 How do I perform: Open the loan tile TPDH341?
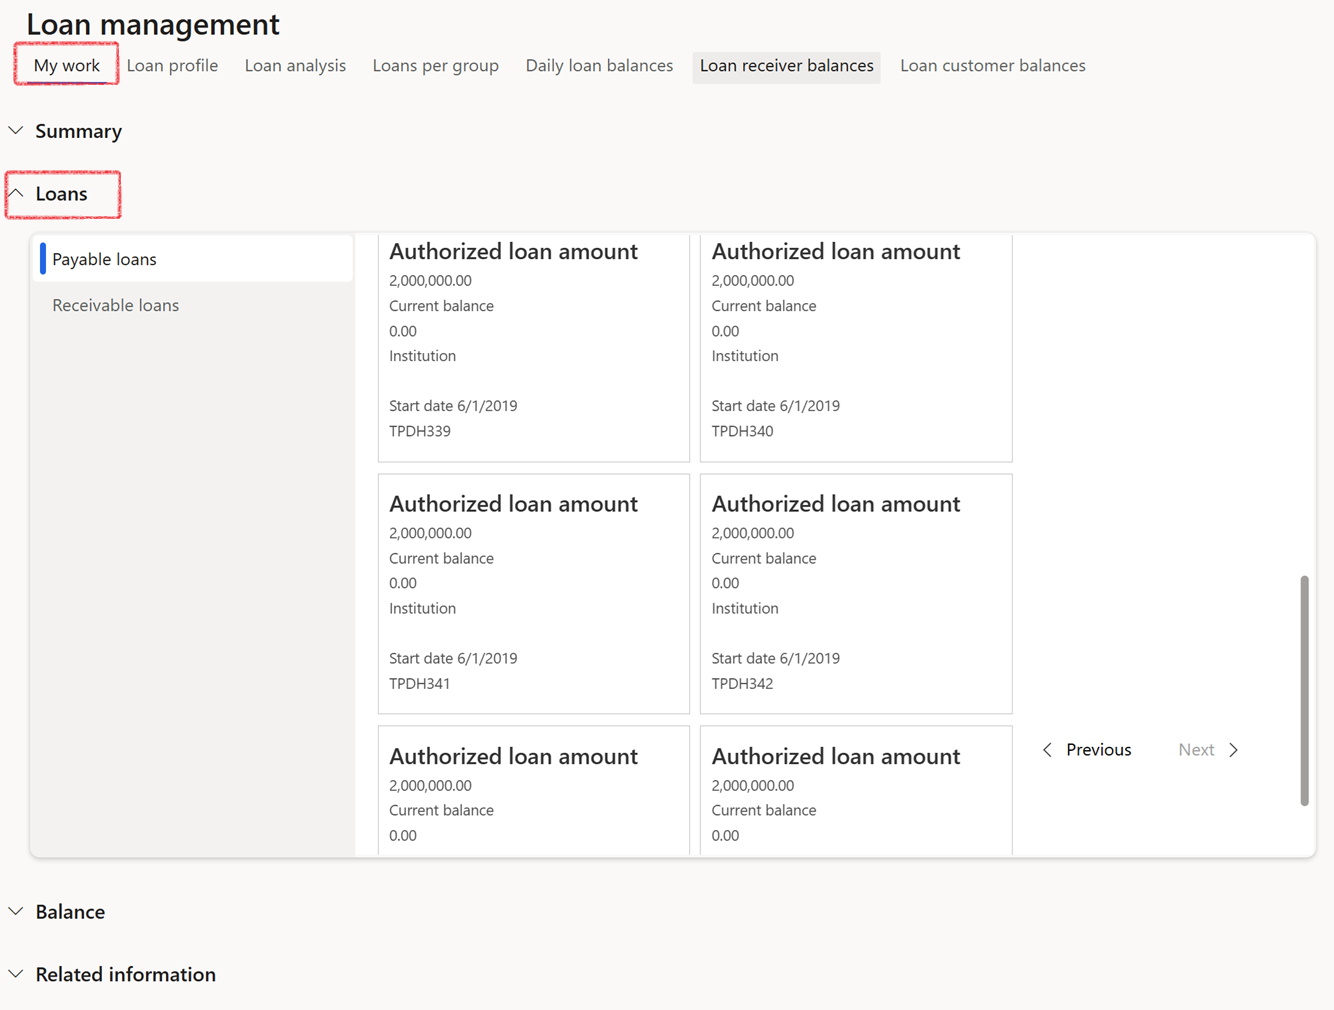(533, 593)
